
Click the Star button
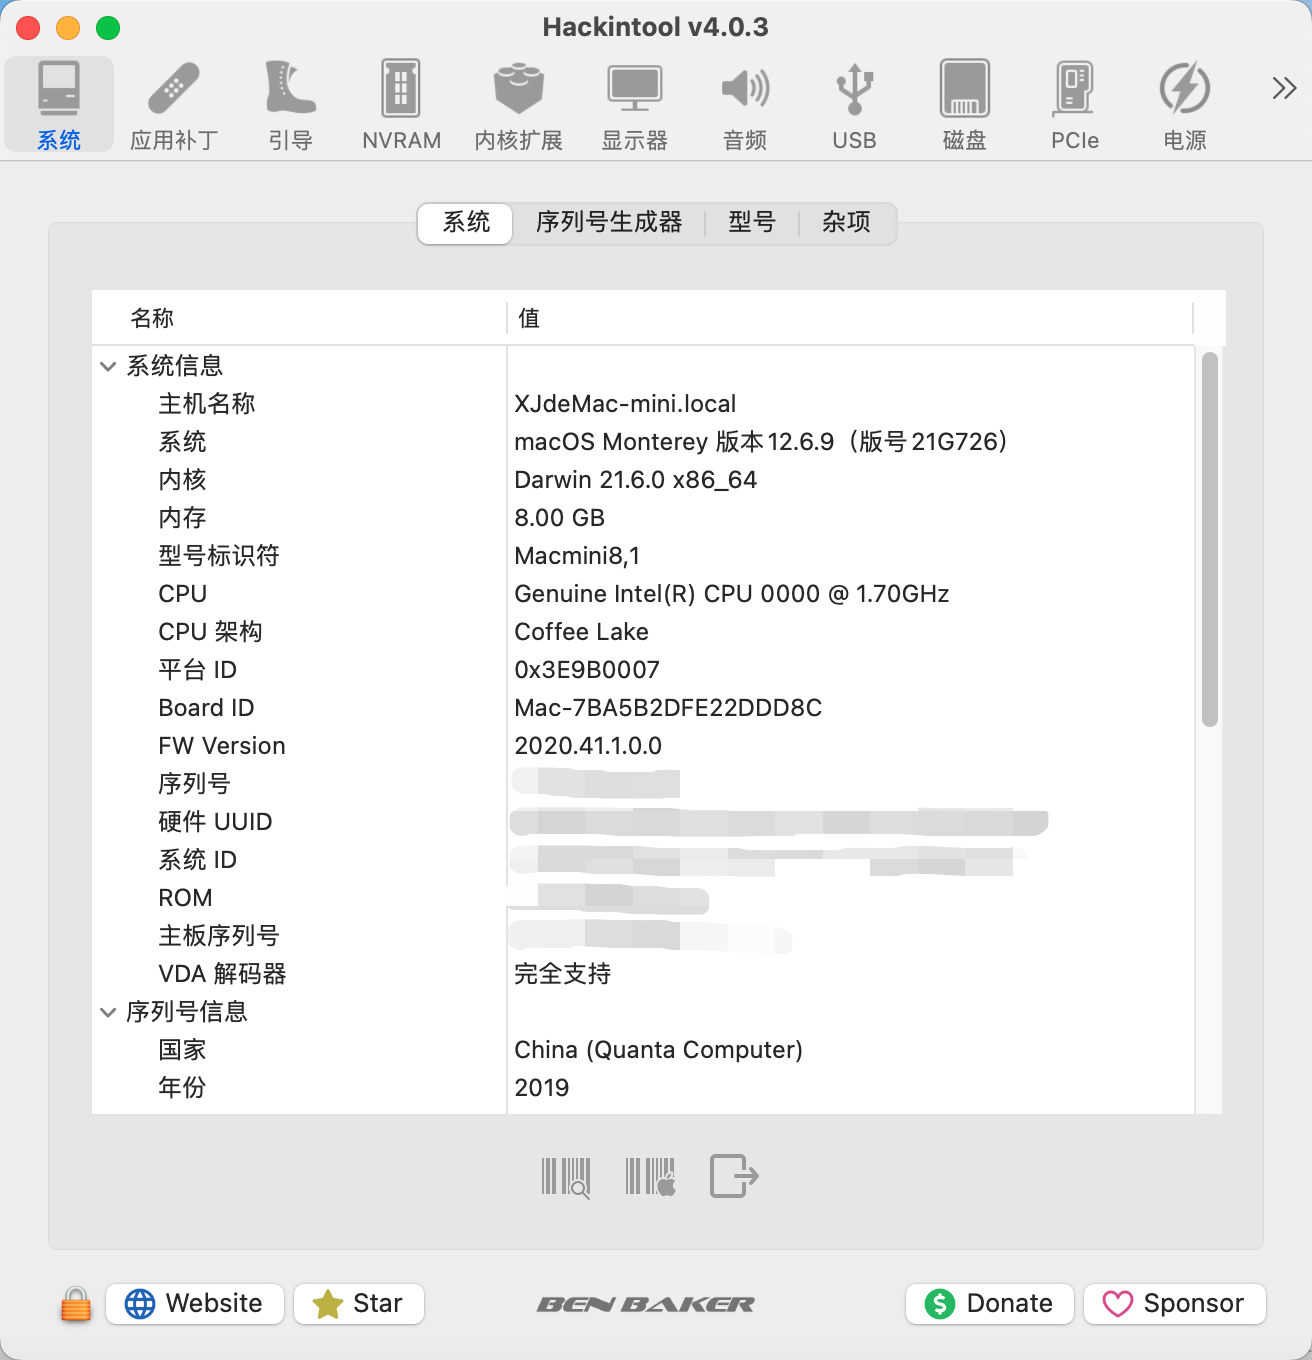(x=359, y=1304)
